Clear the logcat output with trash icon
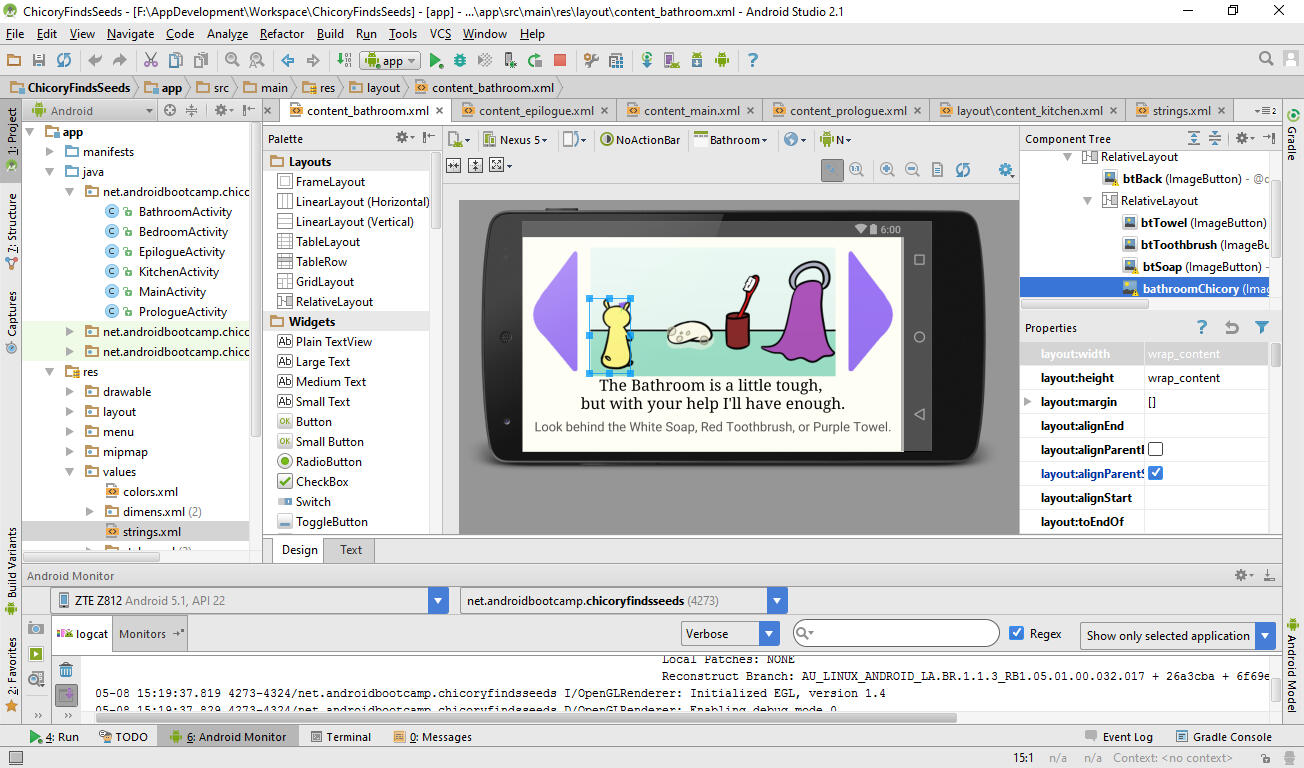Image resolution: width=1304 pixels, height=768 pixels. [66, 669]
